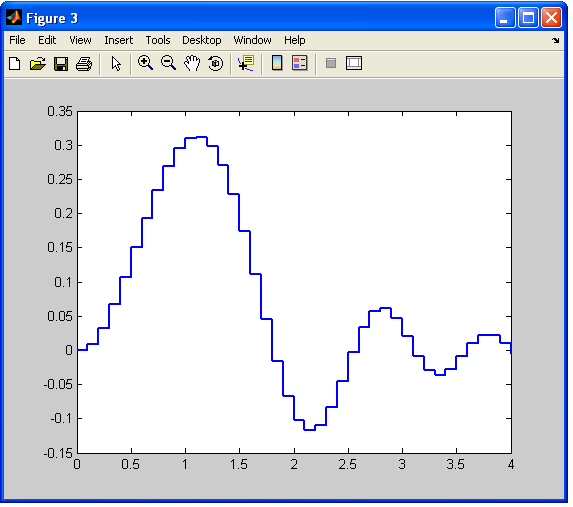
Task: Insert a colorbar using the toolbar icon
Action: pos(277,63)
